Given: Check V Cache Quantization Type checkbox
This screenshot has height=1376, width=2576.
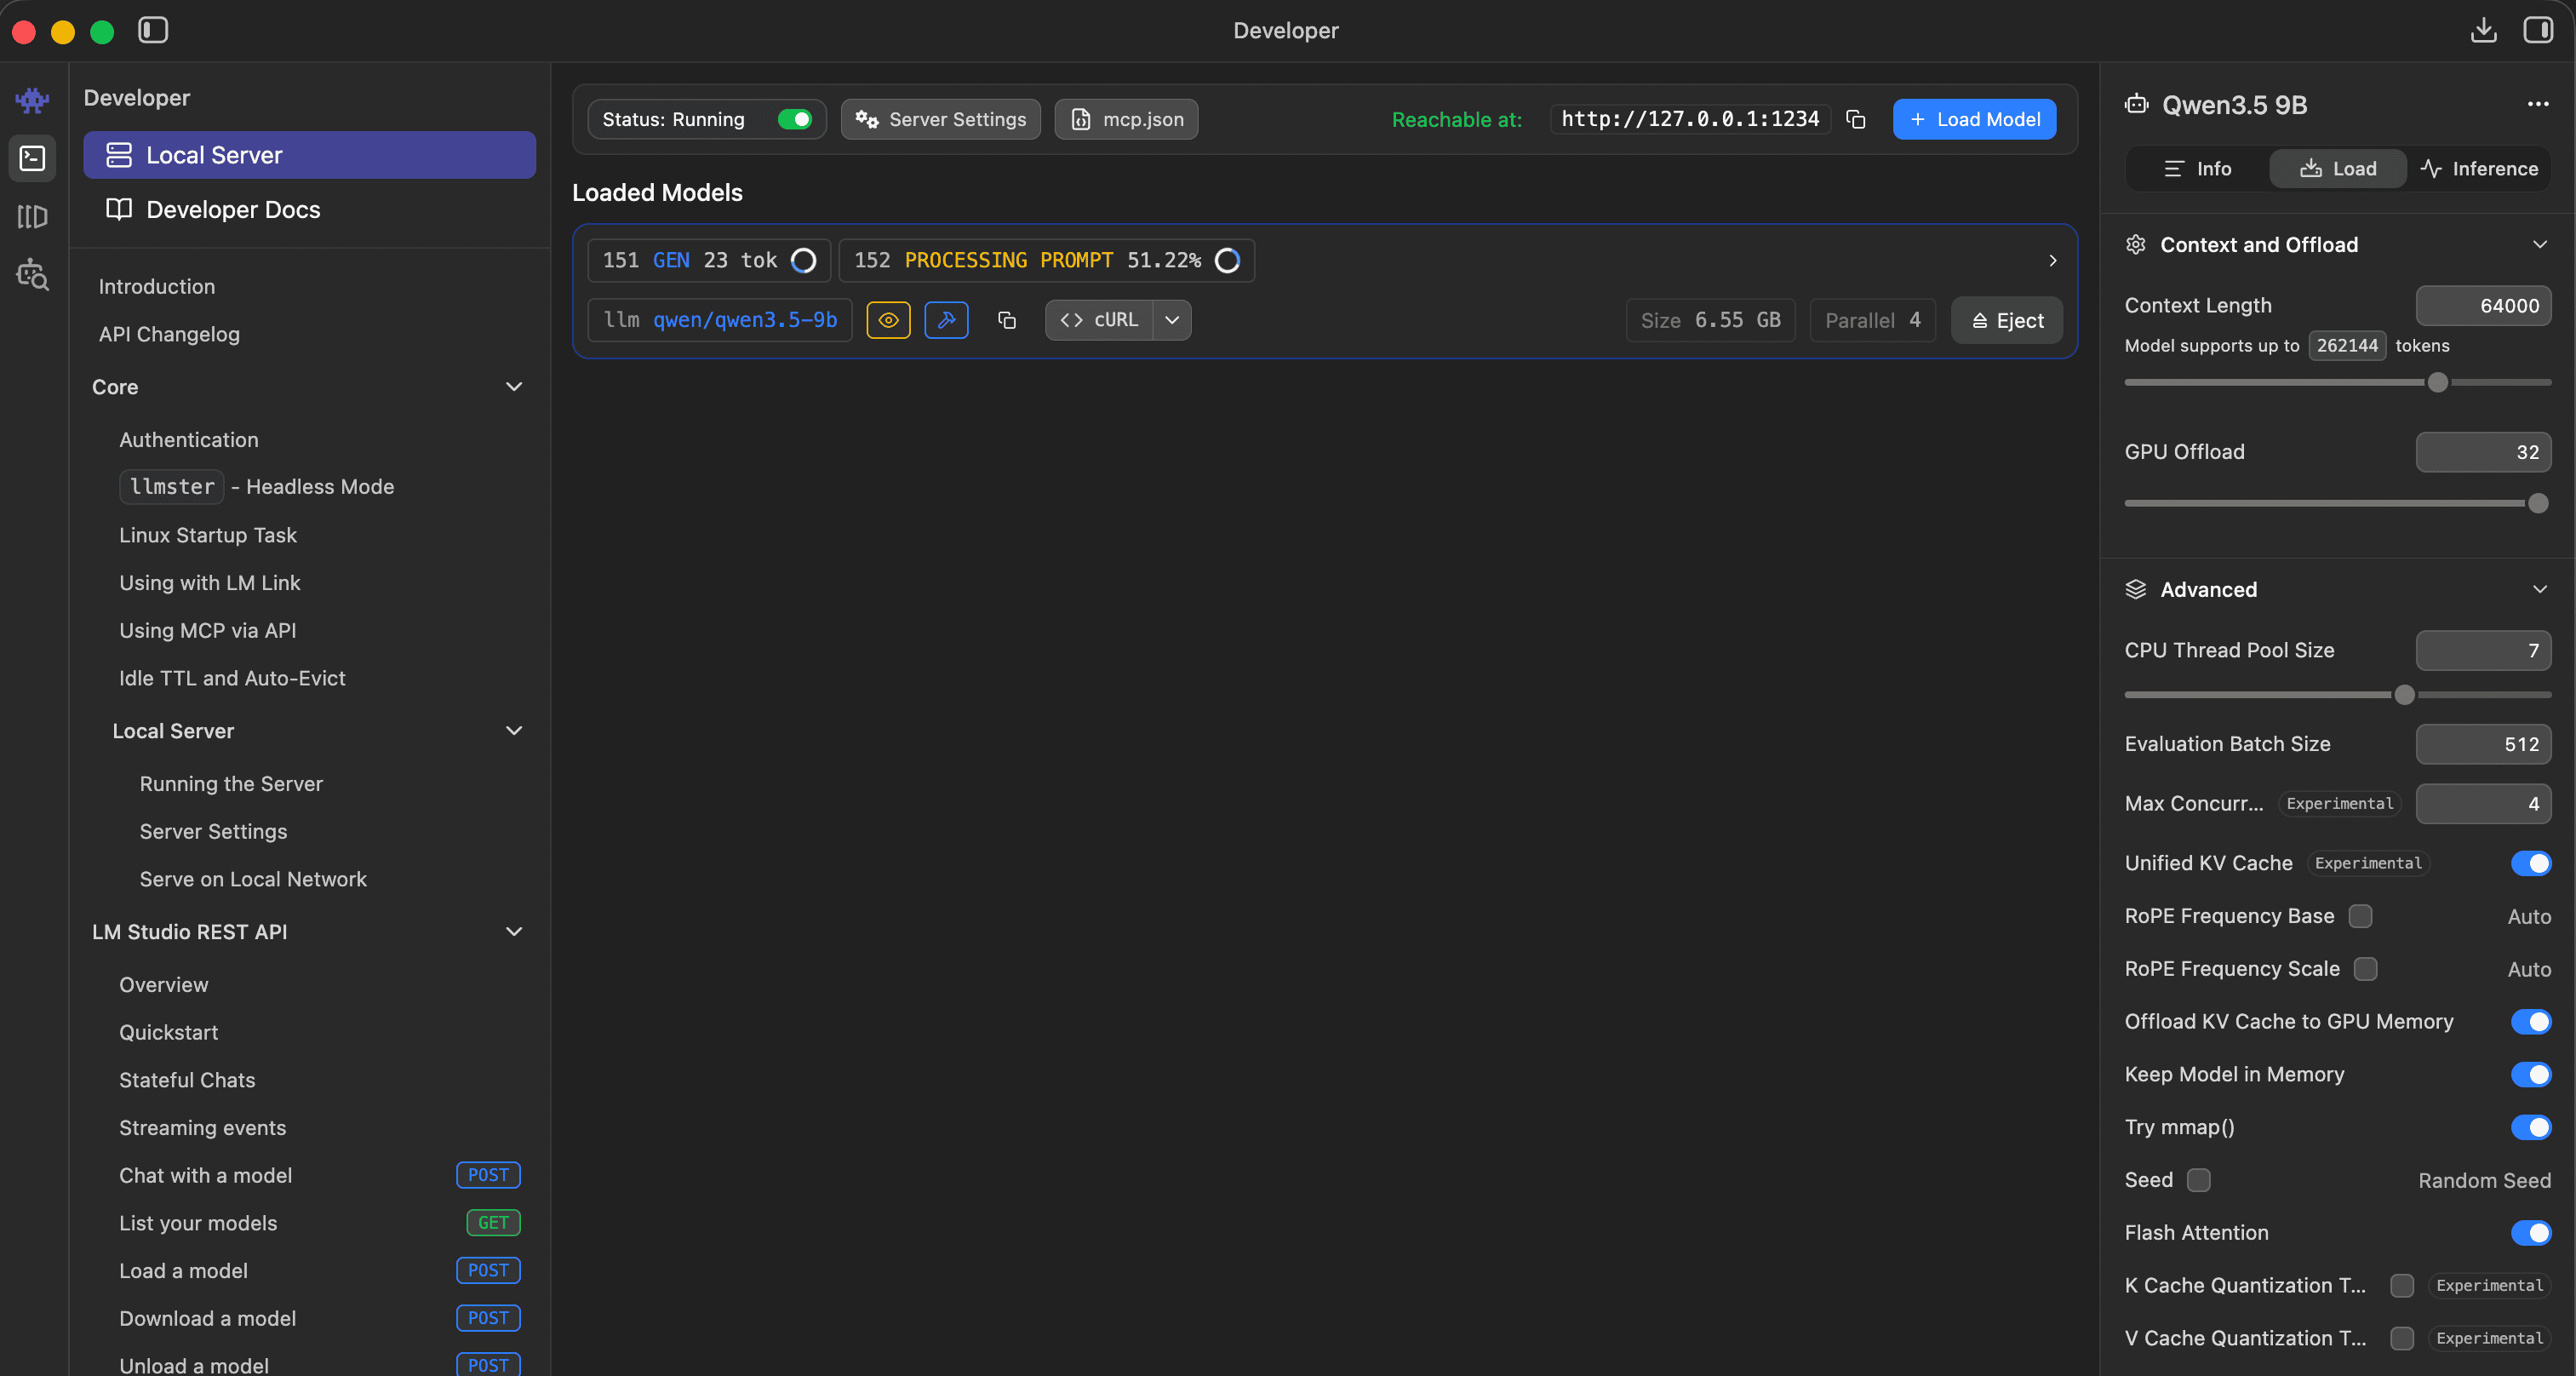Looking at the screenshot, I should [x=2402, y=1338].
